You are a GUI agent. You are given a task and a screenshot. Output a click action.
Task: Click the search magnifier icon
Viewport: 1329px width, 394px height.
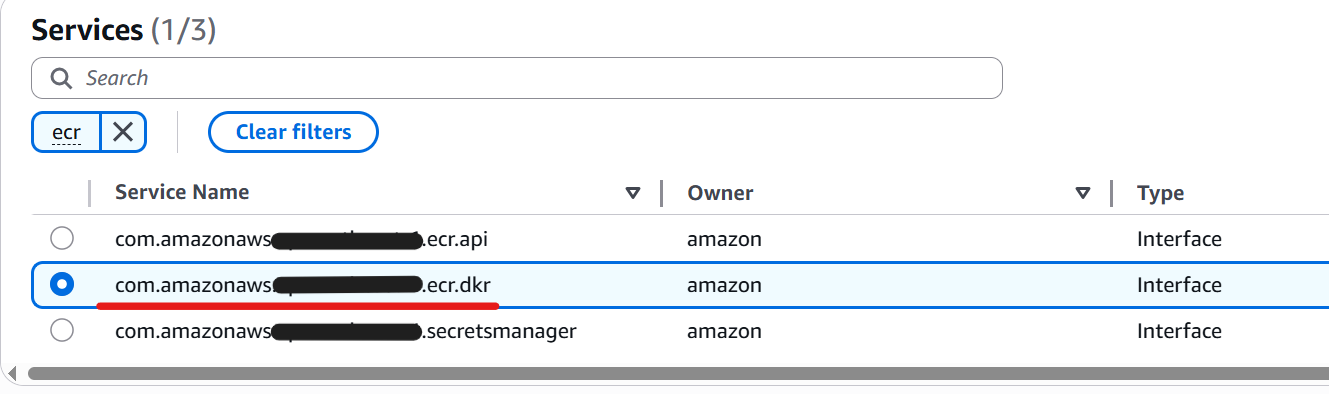tap(61, 78)
